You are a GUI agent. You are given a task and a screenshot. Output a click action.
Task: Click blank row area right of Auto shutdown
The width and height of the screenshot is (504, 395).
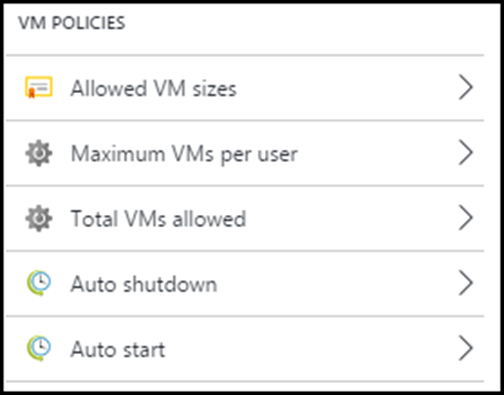coord(337,283)
